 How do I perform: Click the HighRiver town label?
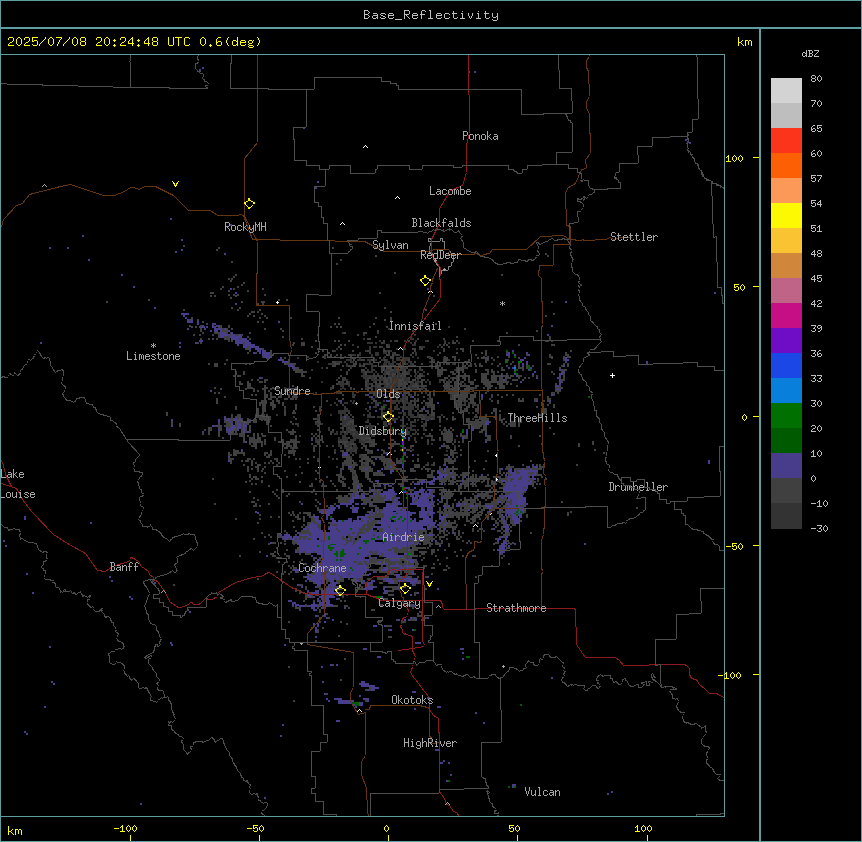pos(430,743)
